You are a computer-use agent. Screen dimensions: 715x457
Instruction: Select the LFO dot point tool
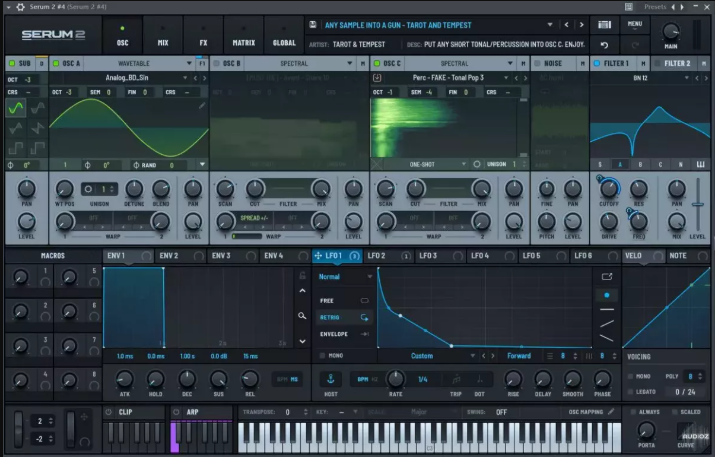(606, 295)
